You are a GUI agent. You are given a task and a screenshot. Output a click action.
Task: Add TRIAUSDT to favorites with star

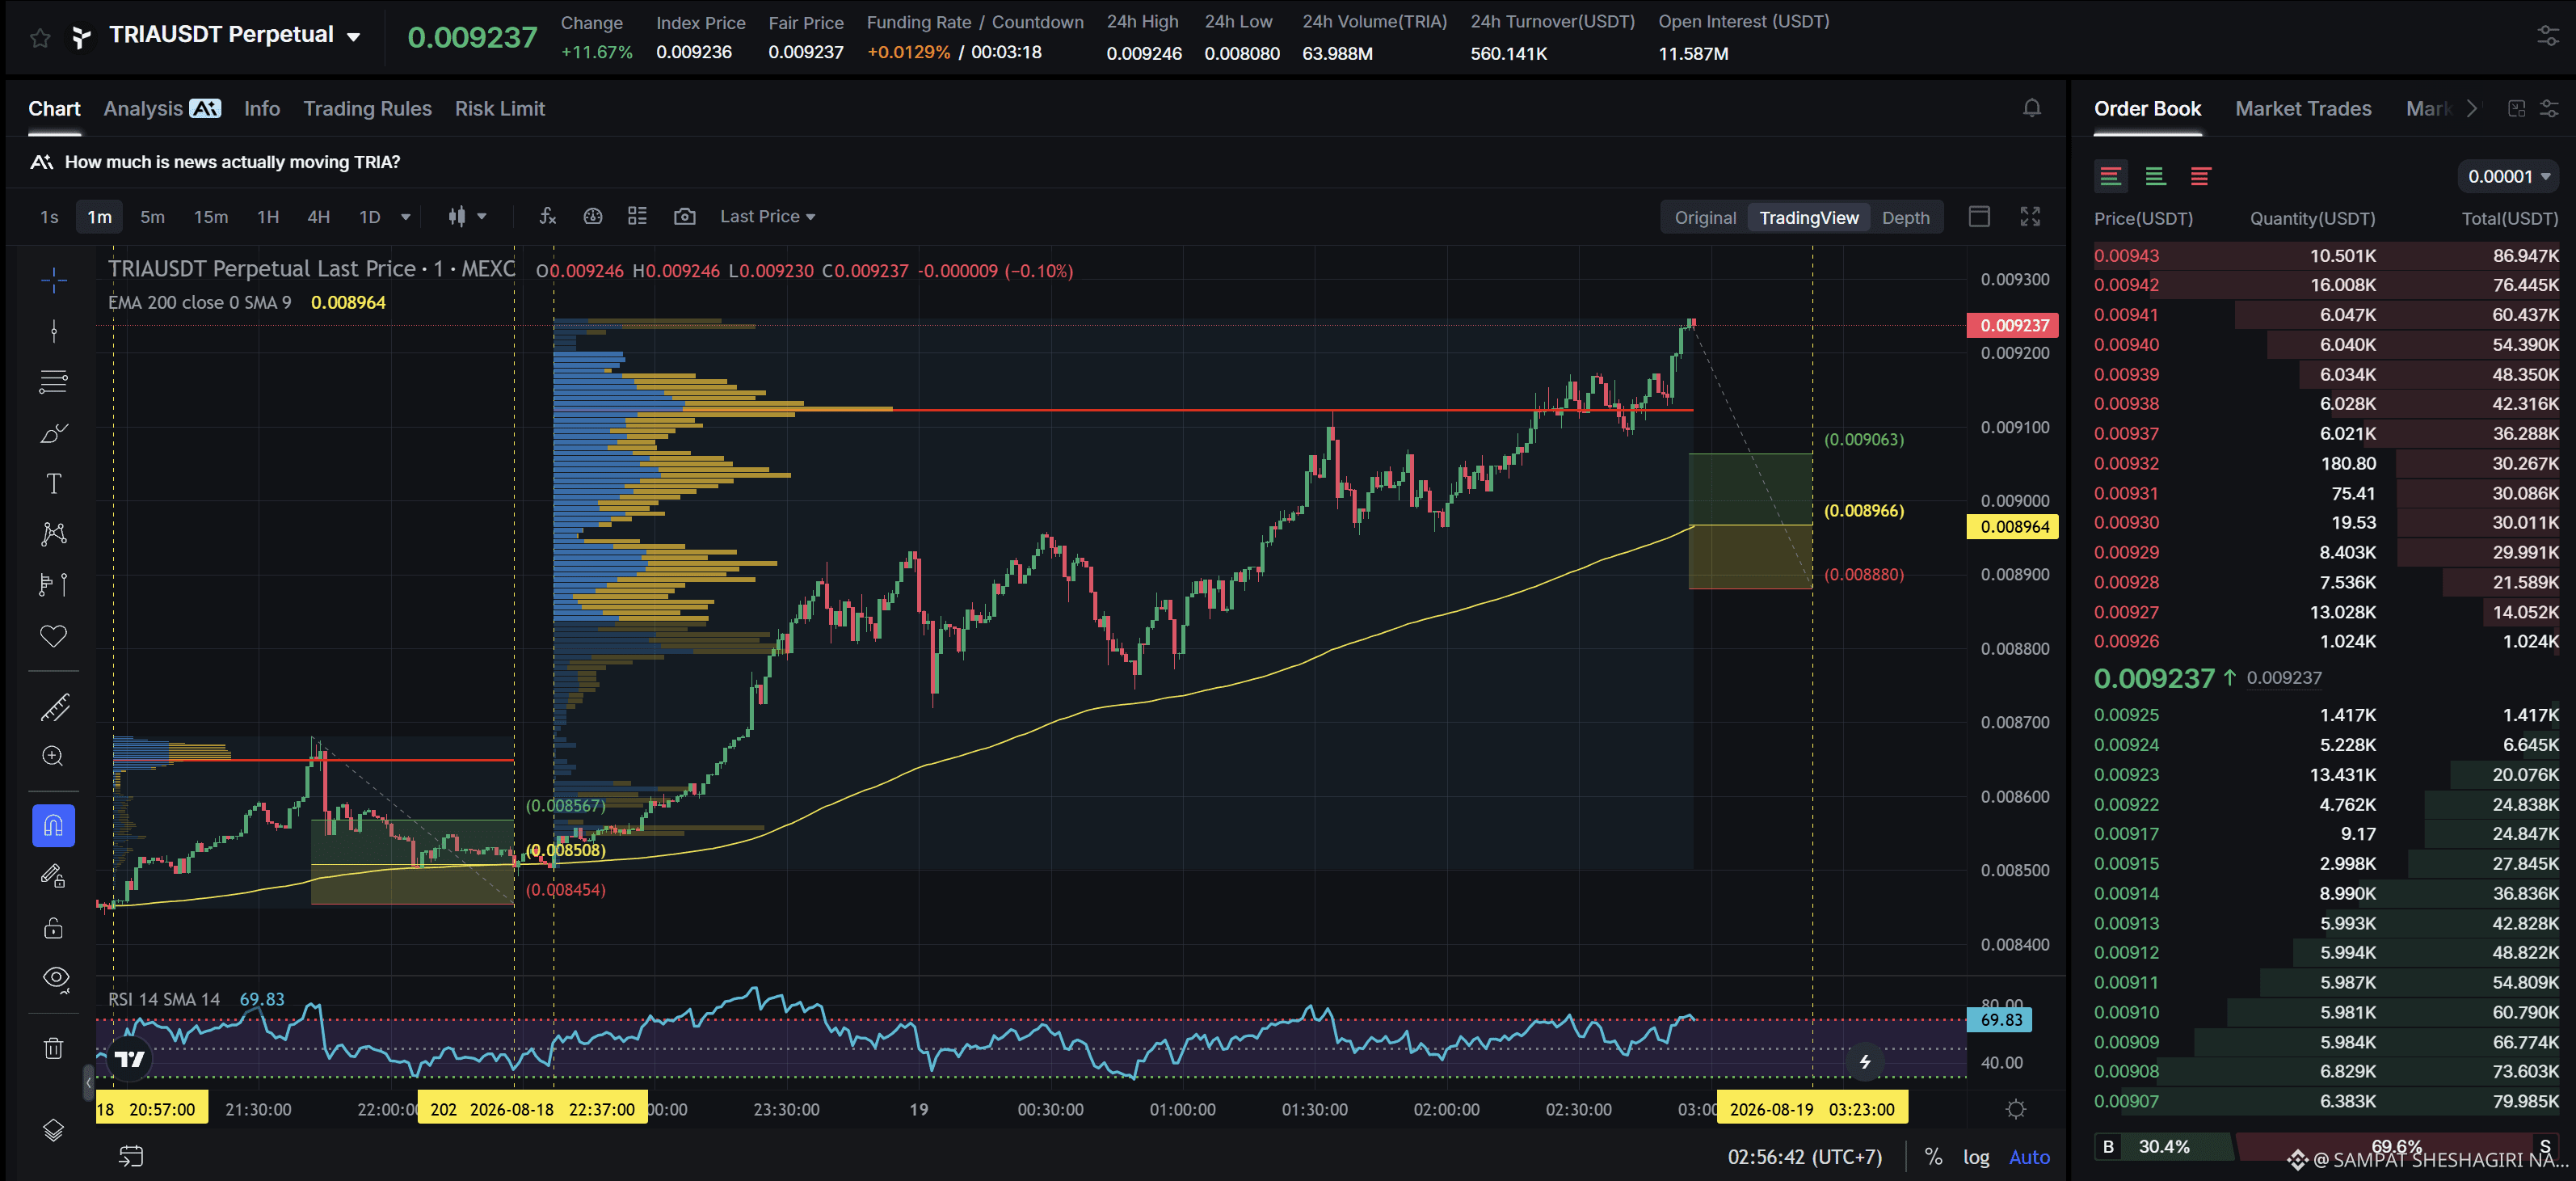[x=40, y=38]
